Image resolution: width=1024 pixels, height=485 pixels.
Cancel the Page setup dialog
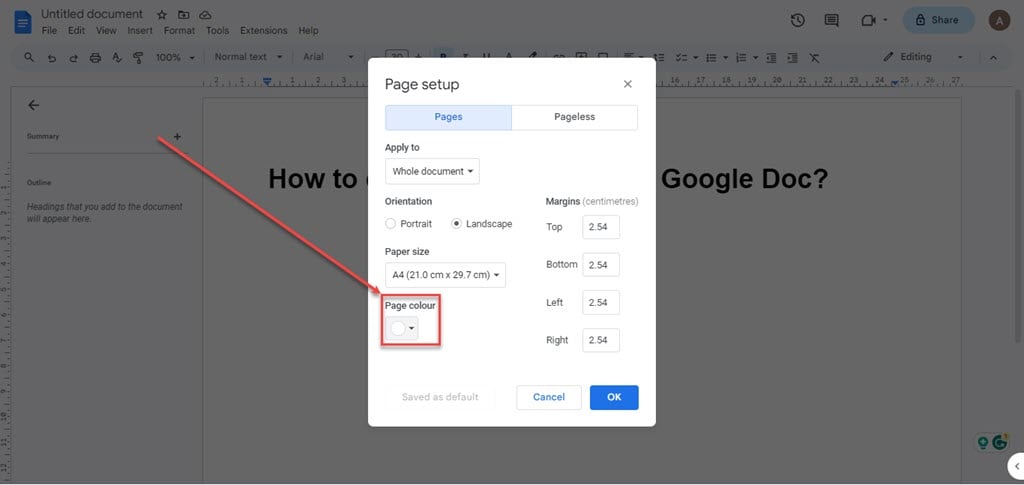(549, 398)
